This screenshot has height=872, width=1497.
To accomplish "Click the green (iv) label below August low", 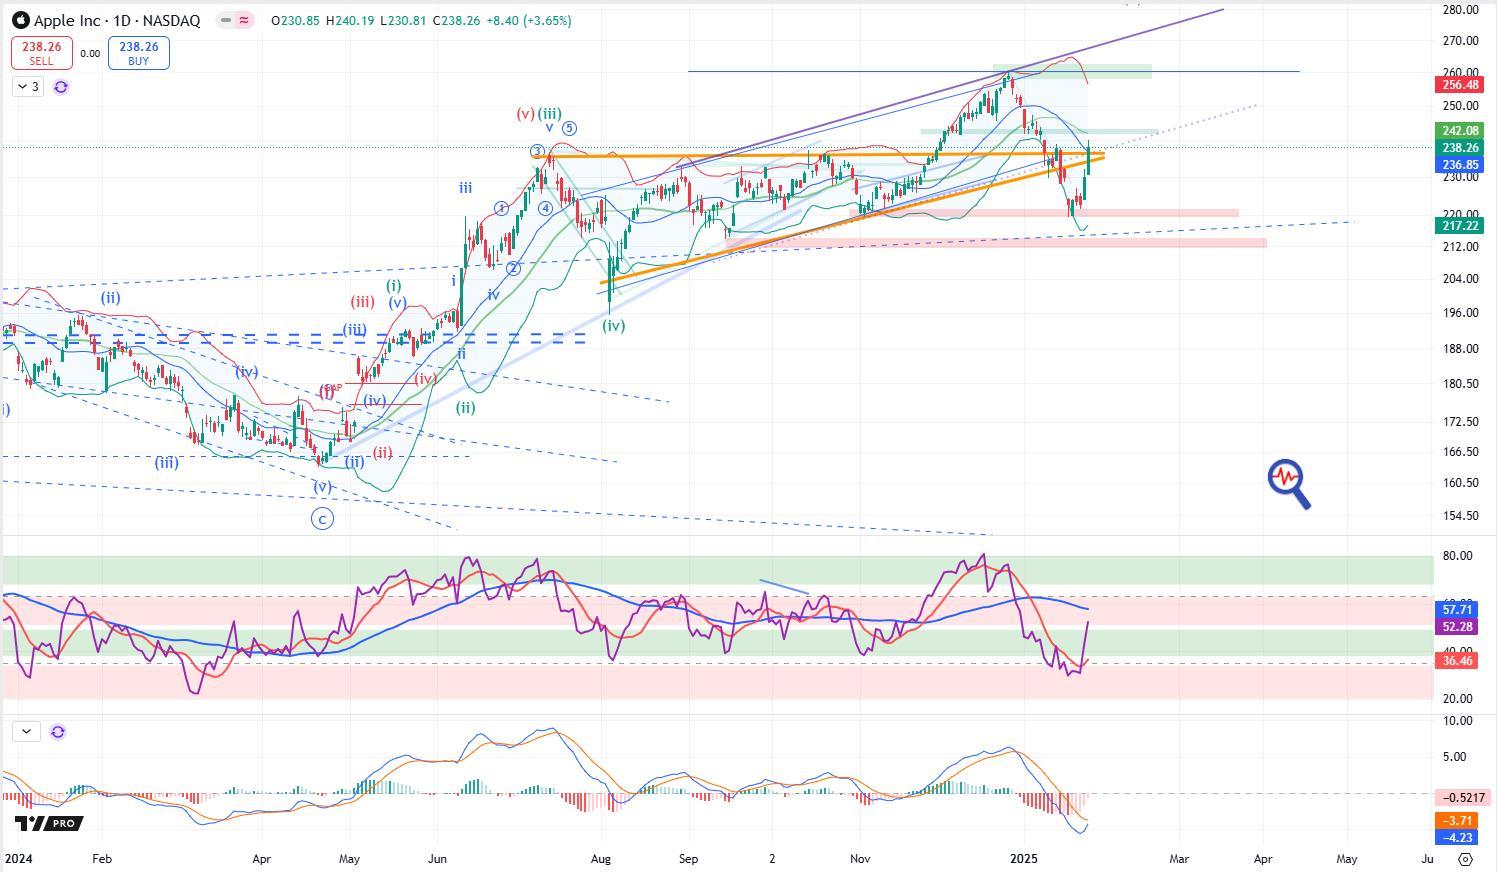I will coord(614,325).
